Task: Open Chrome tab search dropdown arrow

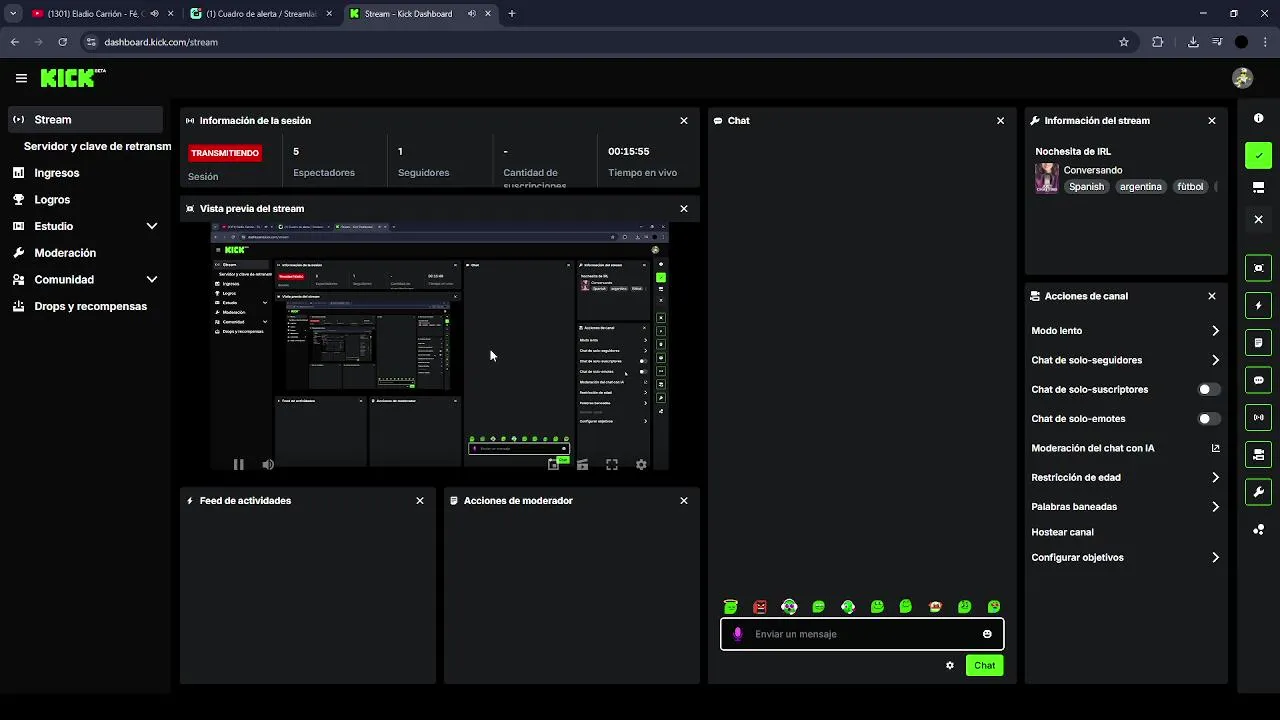Action: click(x=13, y=14)
